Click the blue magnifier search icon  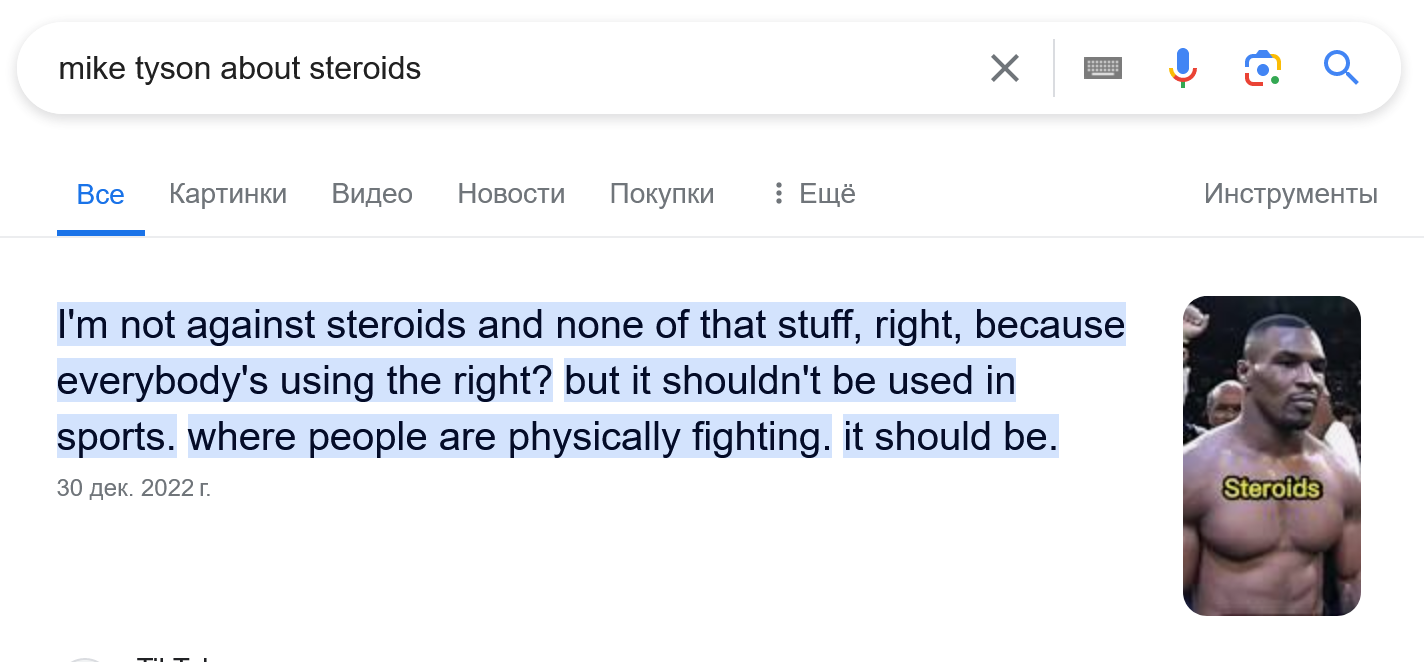pyautogui.click(x=1341, y=68)
